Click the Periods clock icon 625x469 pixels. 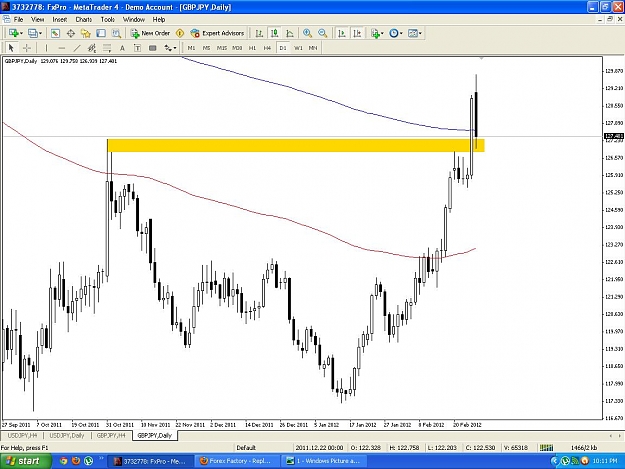[x=393, y=33]
